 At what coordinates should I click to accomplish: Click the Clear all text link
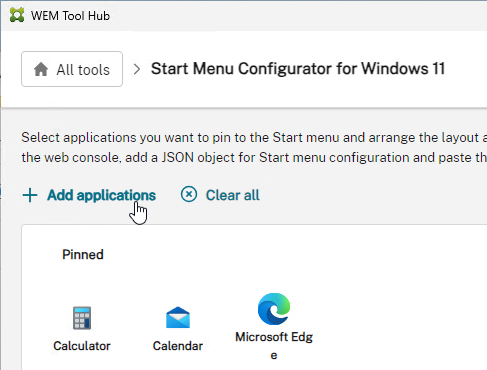(232, 195)
